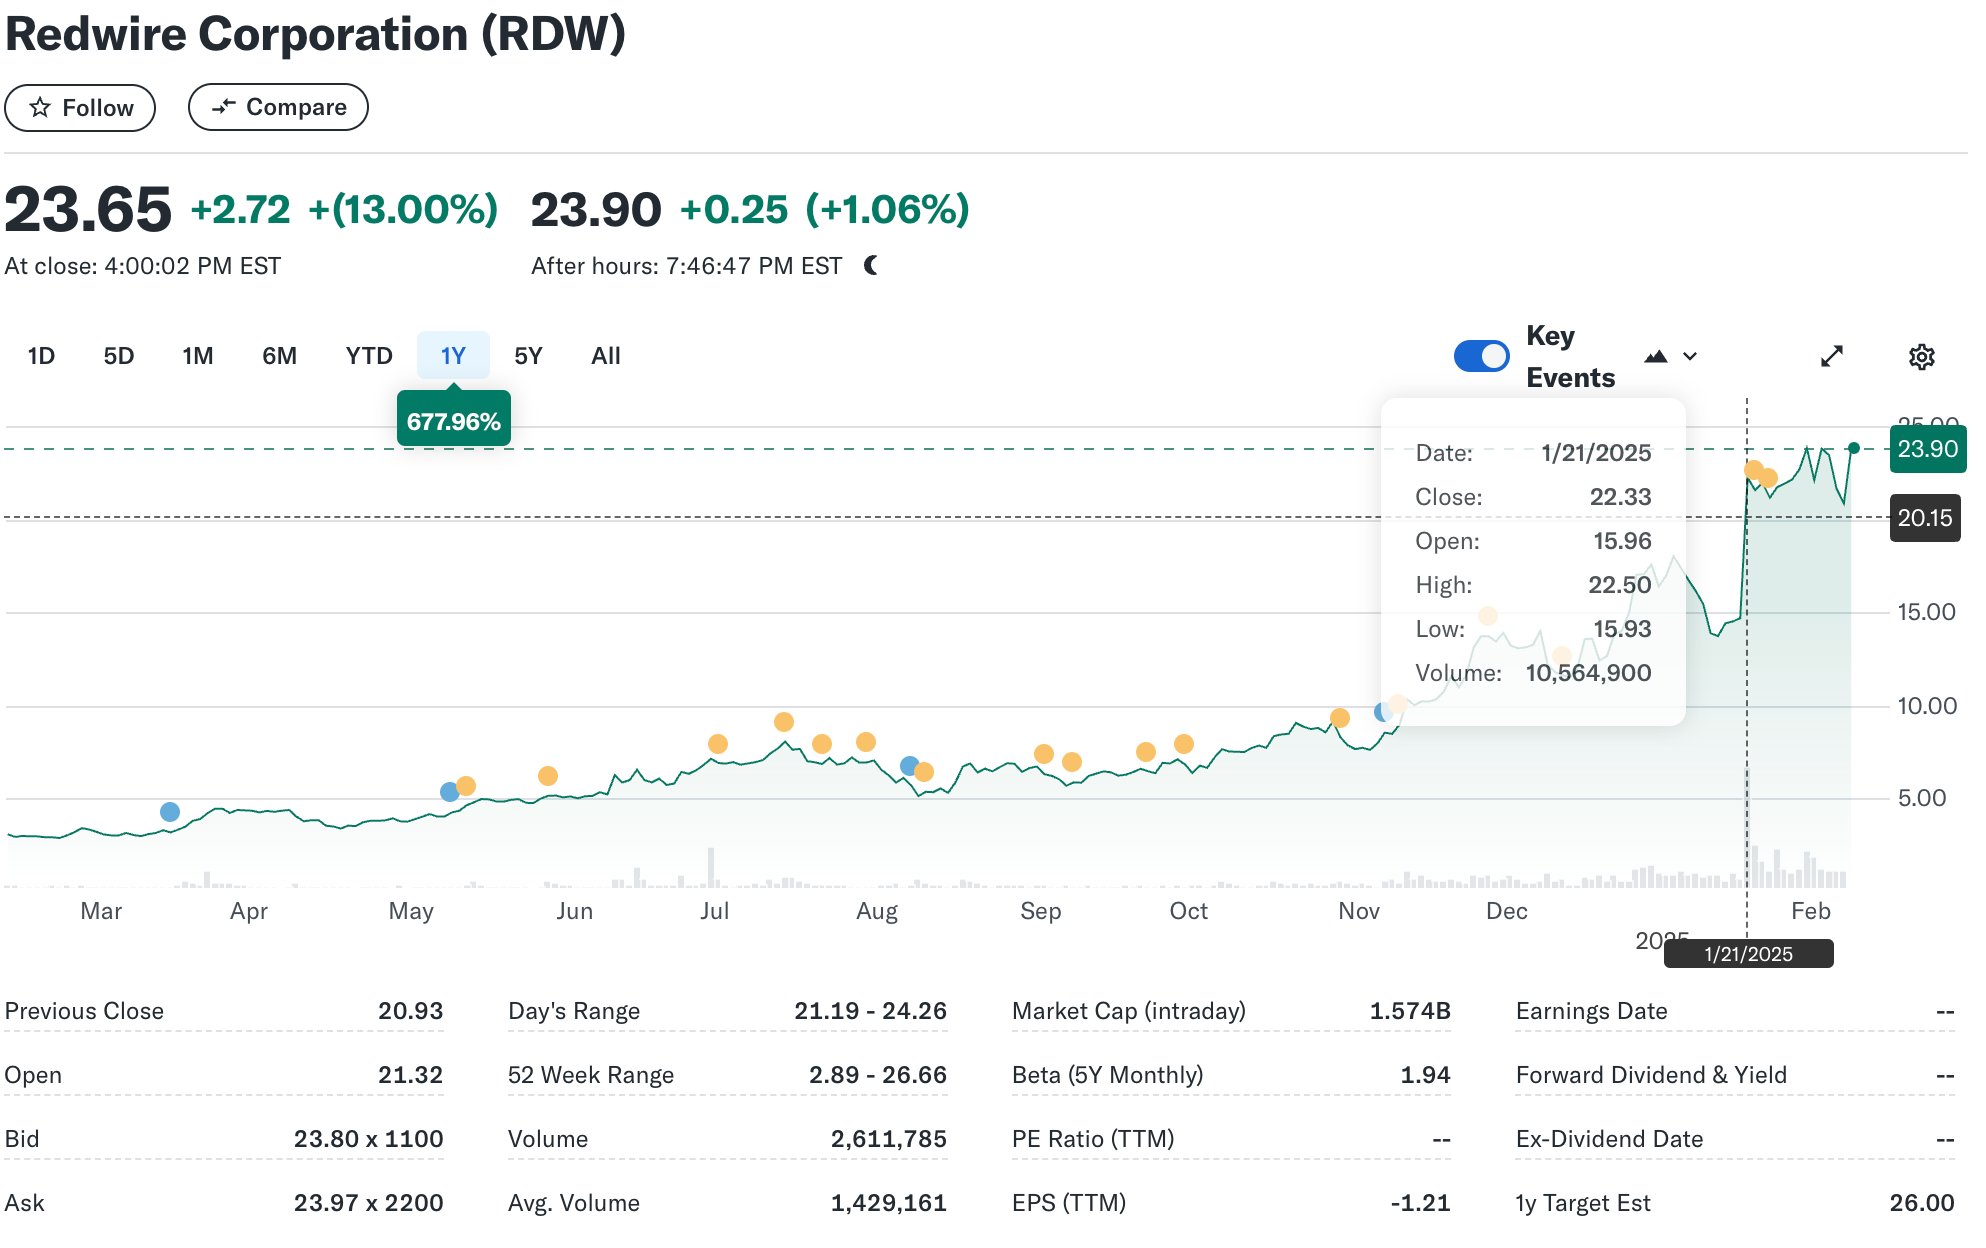Open the Compare stocks button
Image resolution: width=1986 pixels, height=1248 pixels.
[x=278, y=108]
